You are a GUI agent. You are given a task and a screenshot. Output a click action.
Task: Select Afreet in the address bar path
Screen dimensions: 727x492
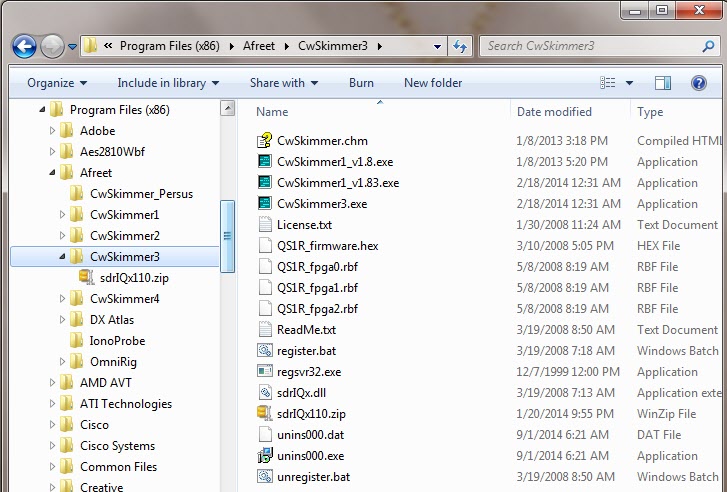point(259,46)
